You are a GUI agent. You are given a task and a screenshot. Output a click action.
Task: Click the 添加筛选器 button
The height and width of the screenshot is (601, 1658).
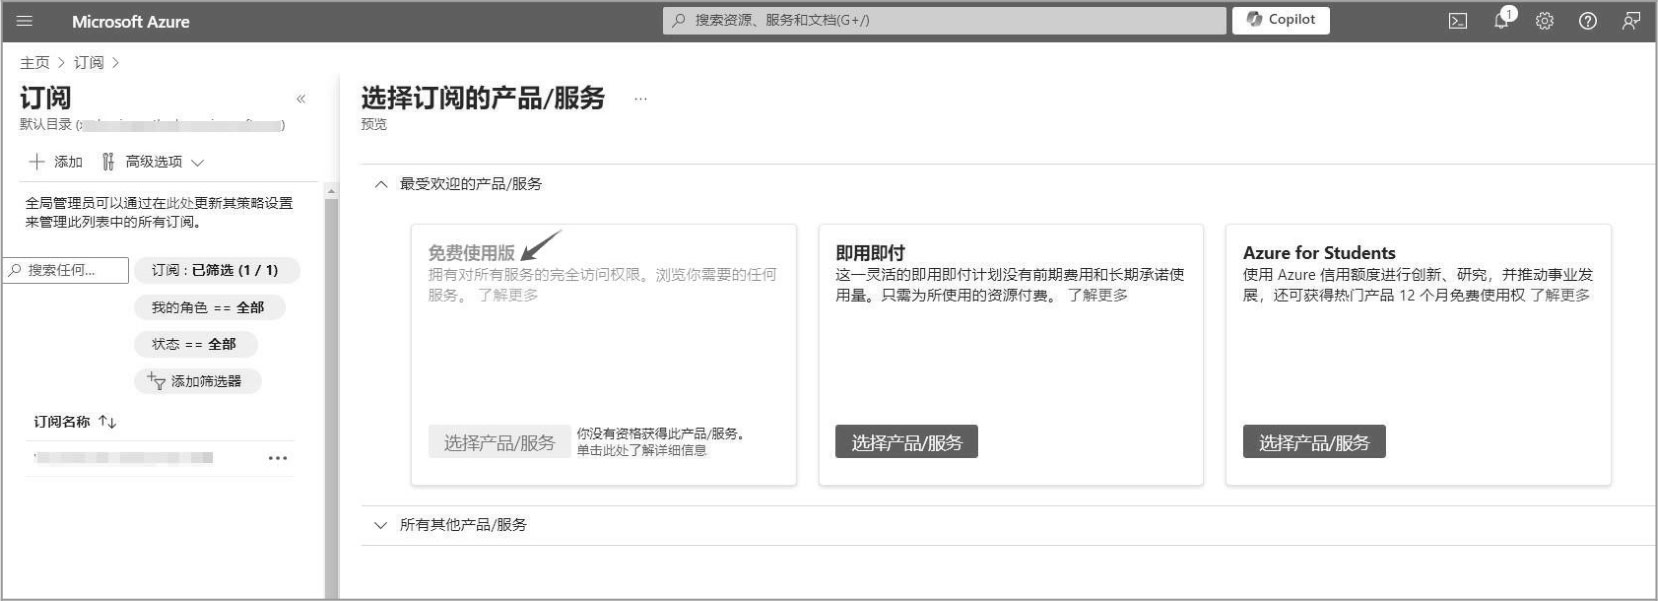coord(196,381)
